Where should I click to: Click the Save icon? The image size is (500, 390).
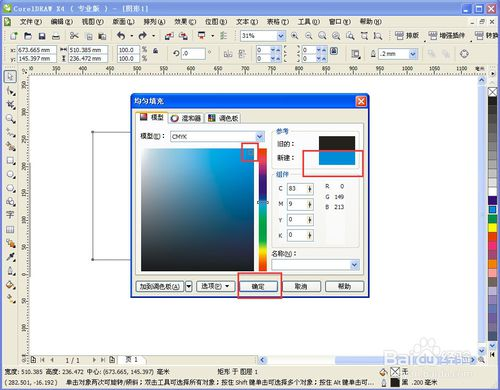click(42, 36)
